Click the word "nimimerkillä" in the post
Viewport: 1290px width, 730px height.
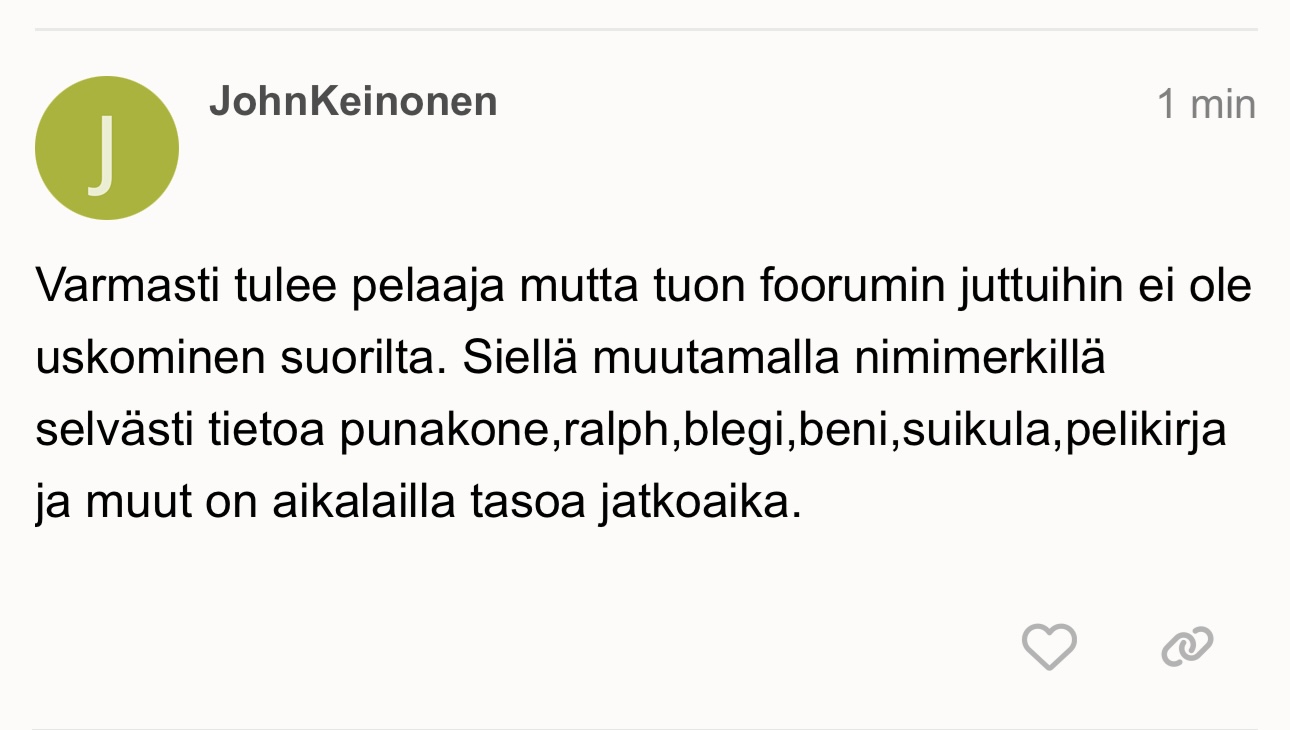(979, 359)
